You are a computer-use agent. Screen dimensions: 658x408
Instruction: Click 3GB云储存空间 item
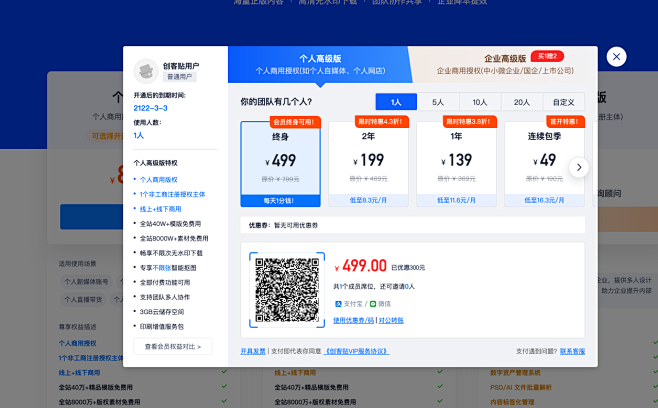(162, 312)
